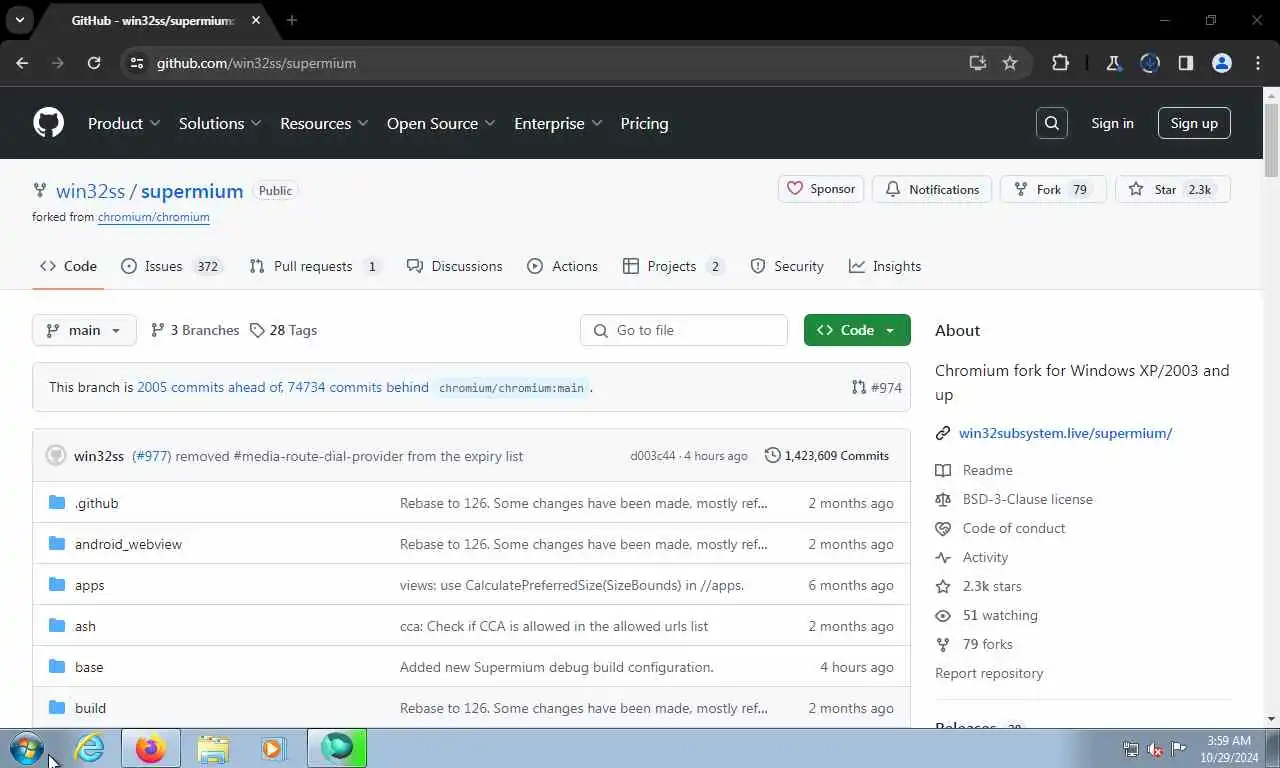Bookmark this page with the star icon
The image size is (1280, 768).
(1010, 63)
